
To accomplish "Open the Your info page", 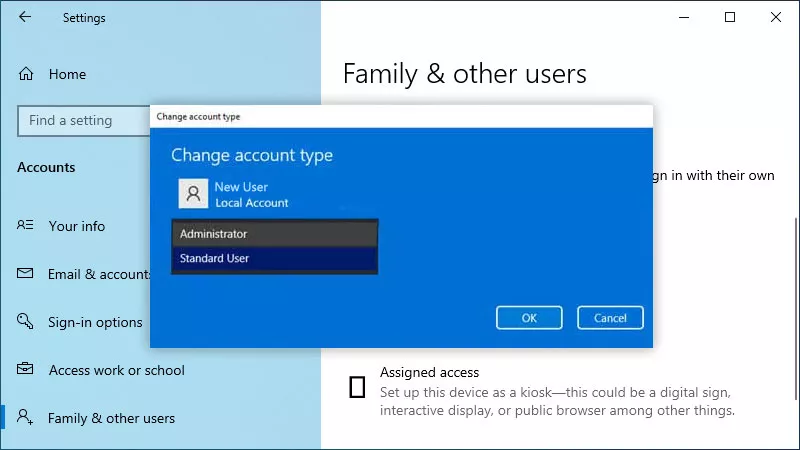I will coord(77,226).
